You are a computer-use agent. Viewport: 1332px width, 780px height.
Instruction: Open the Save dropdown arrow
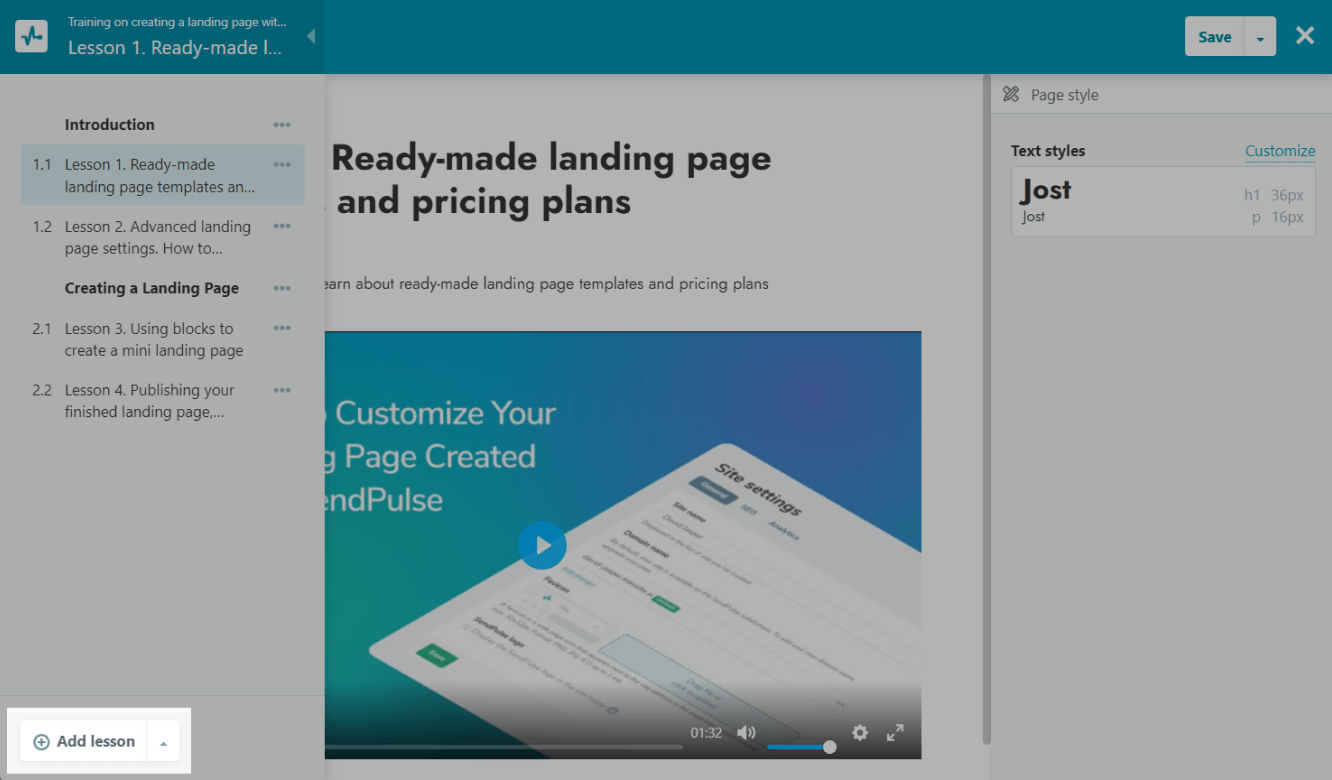(x=1260, y=38)
